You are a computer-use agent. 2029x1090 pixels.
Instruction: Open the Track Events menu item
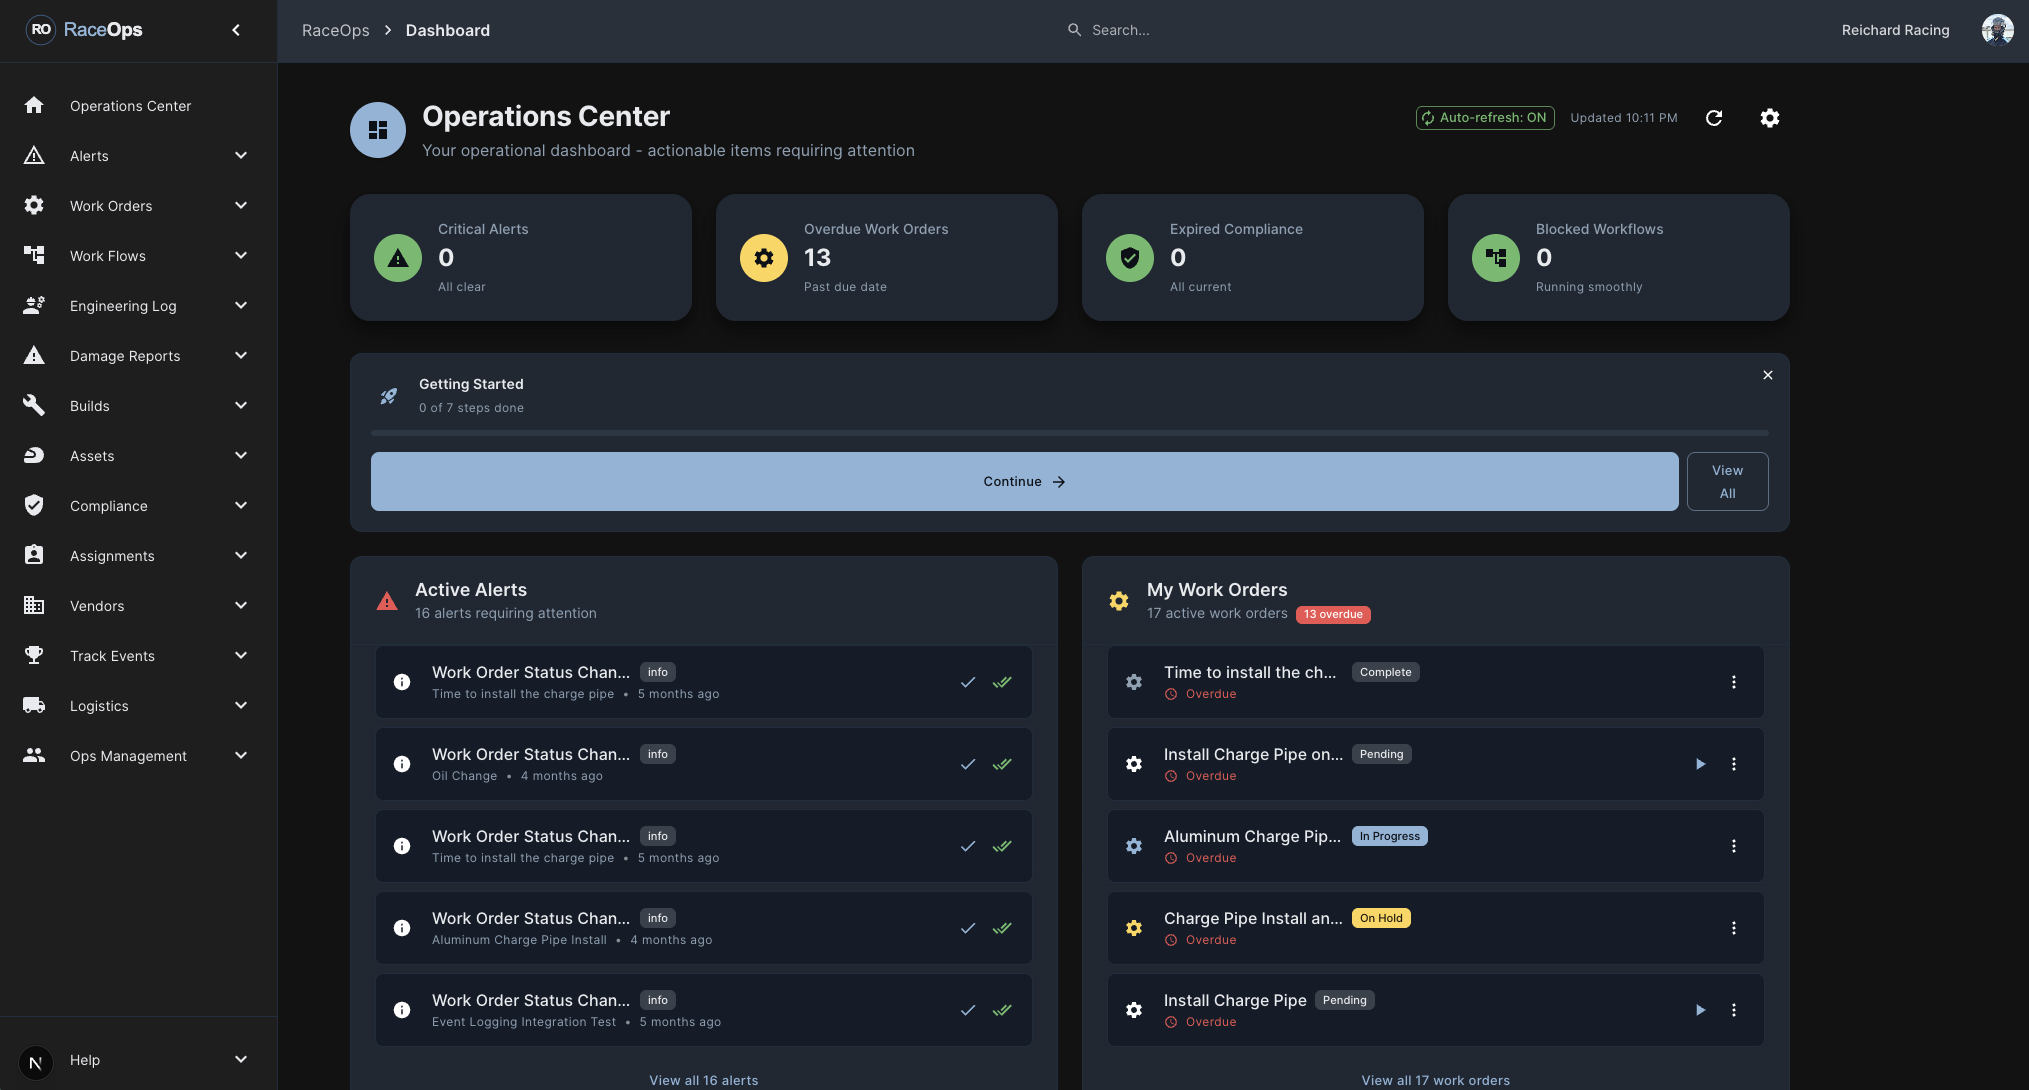112,655
